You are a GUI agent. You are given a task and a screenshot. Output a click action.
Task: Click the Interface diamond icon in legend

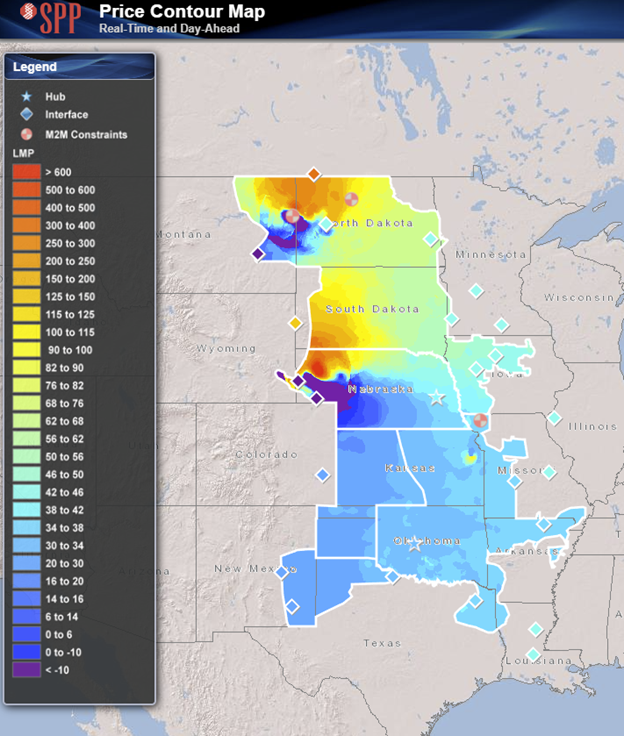coord(26,115)
